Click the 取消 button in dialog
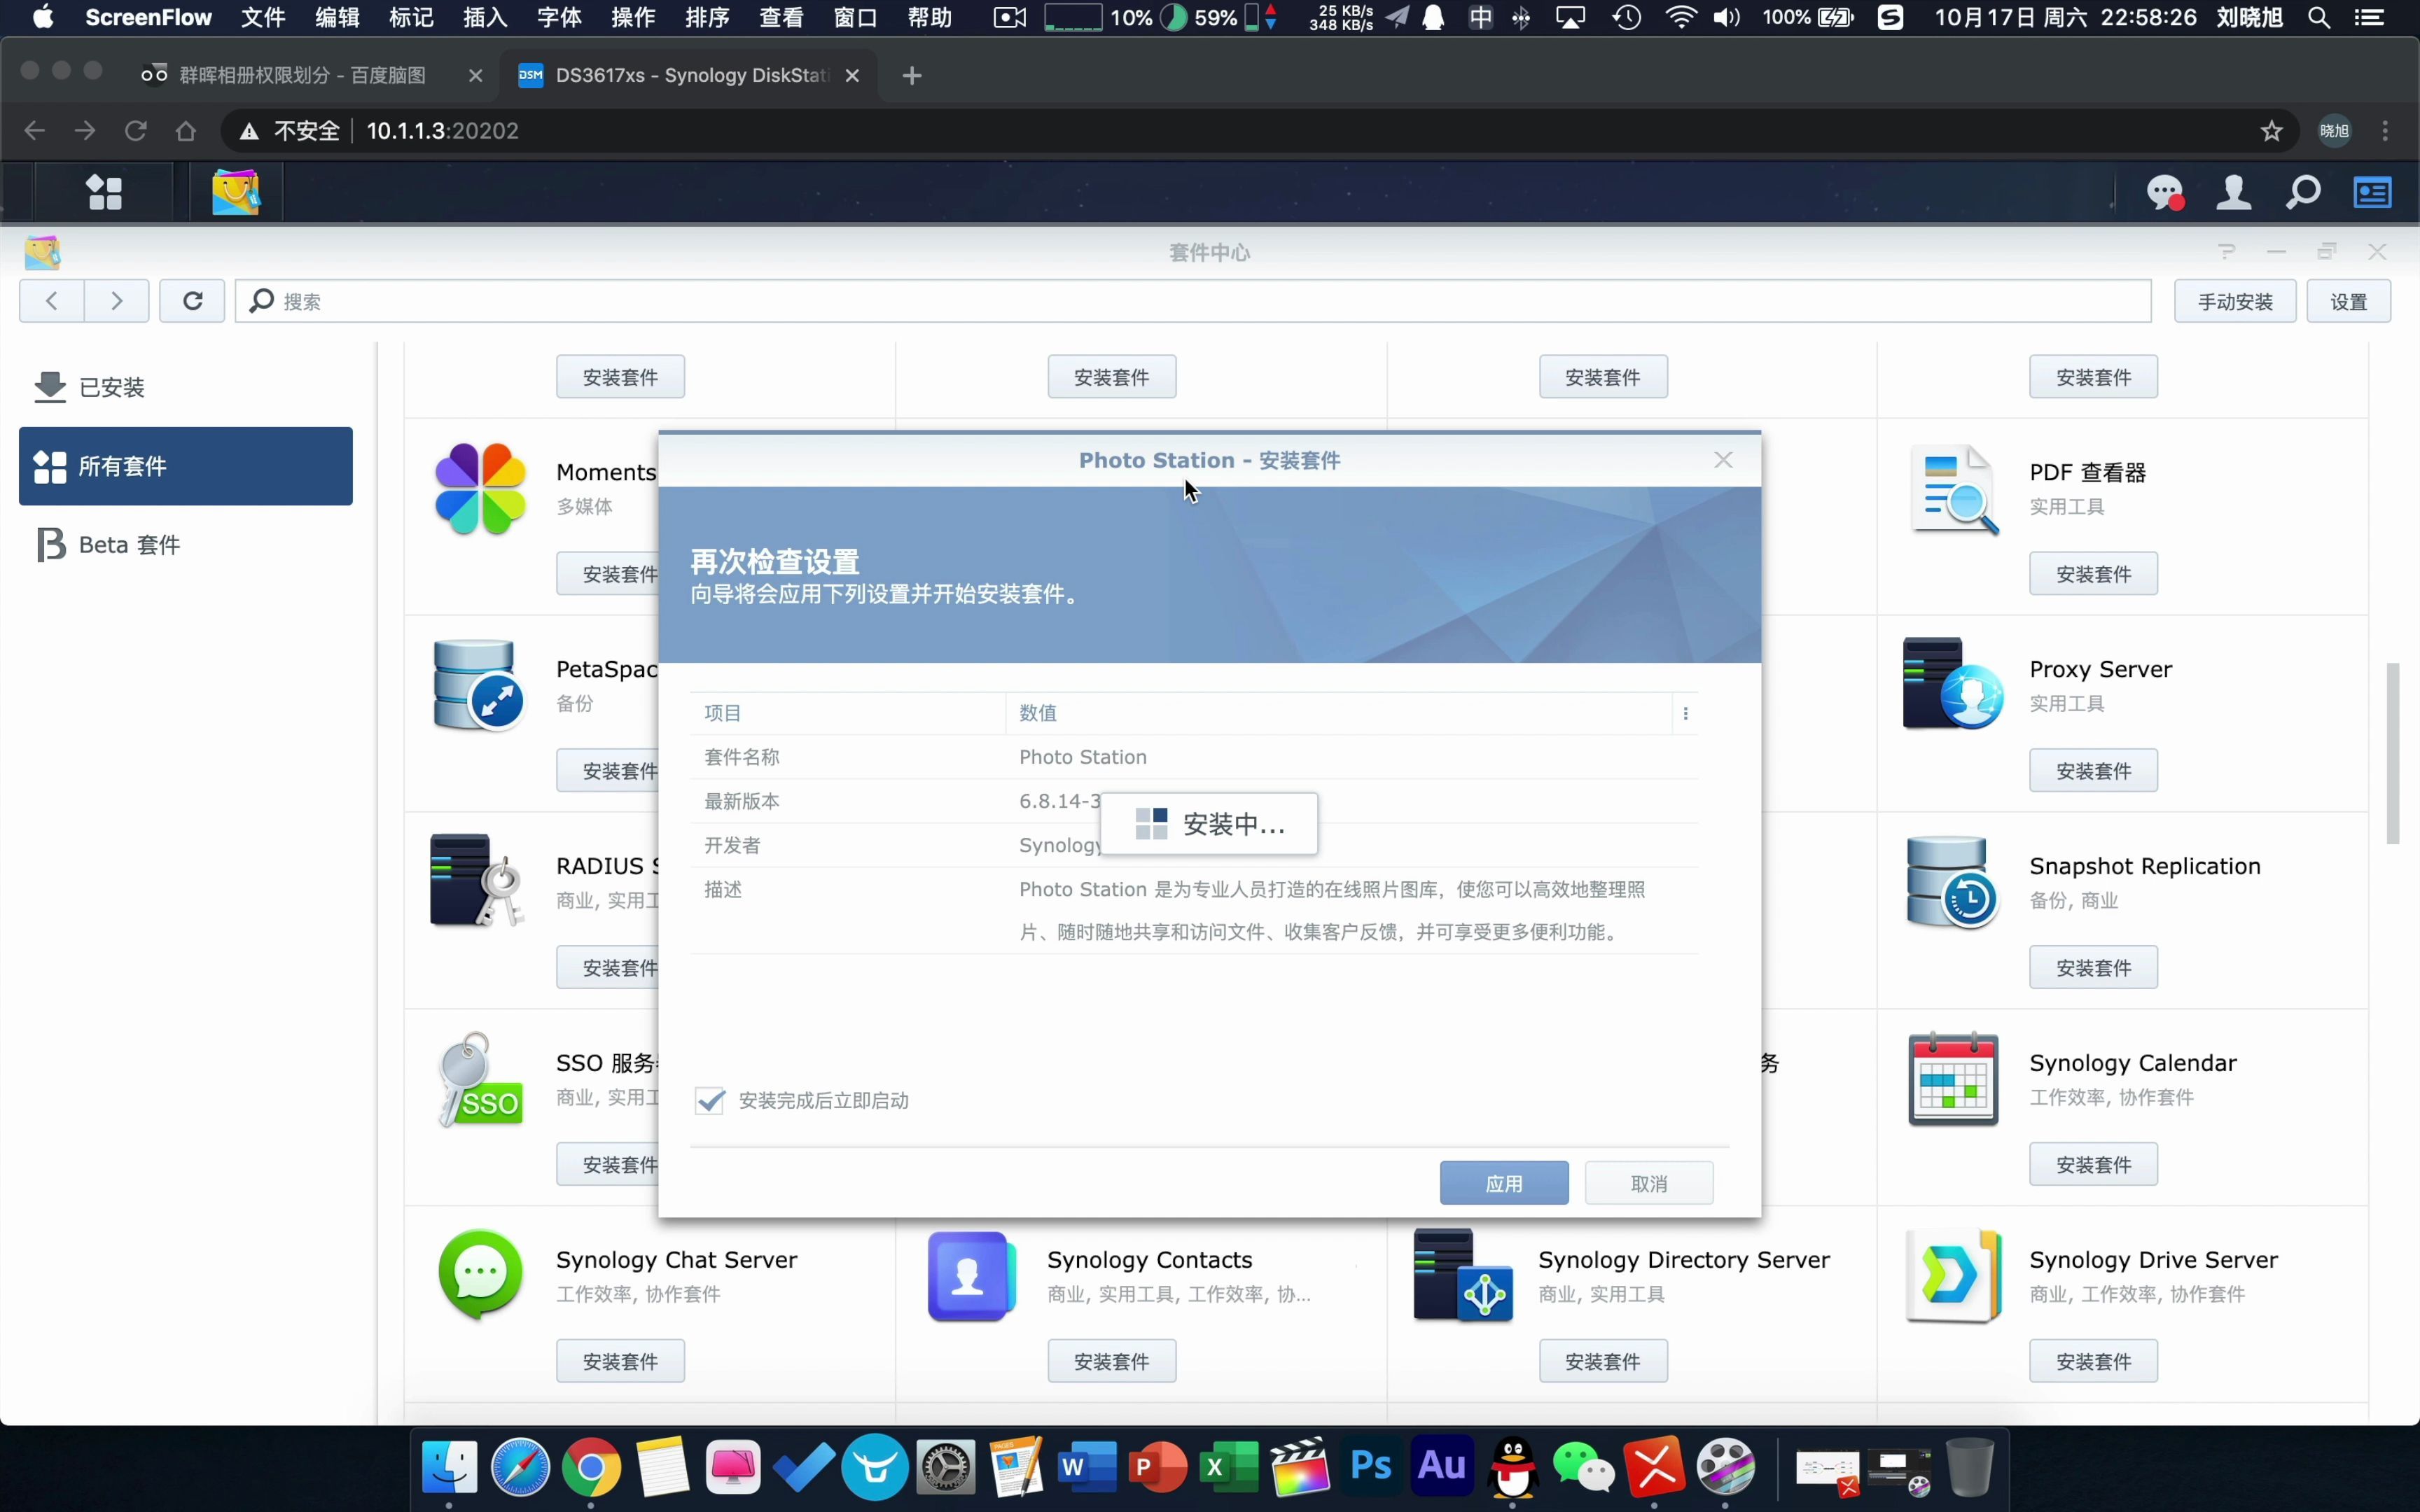The height and width of the screenshot is (1512, 2420). [1649, 1183]
